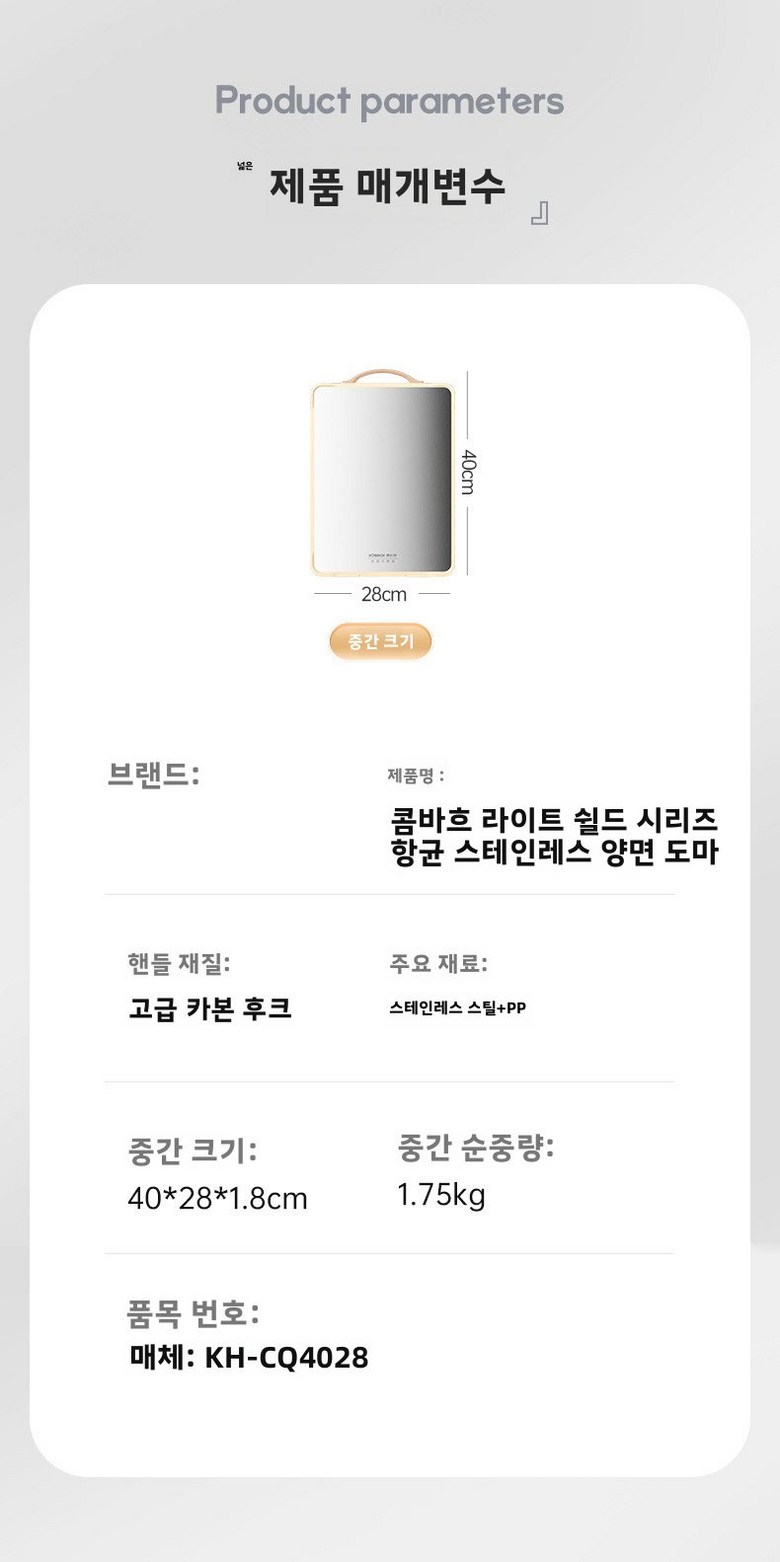Click the "Product parameters" heading
The width and height of the screenshot is (780, 1562).
(x=389, y=101)
